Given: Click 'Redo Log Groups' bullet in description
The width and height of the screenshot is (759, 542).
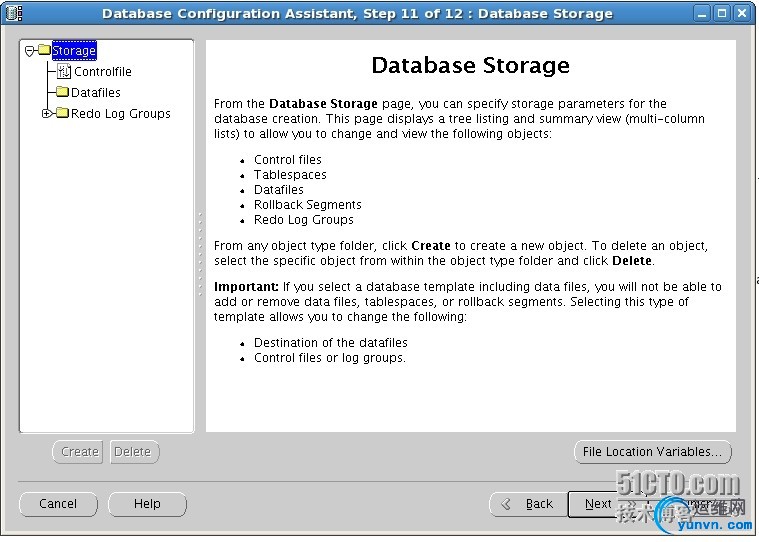Looking at the screenshot, I should point(304,220).
